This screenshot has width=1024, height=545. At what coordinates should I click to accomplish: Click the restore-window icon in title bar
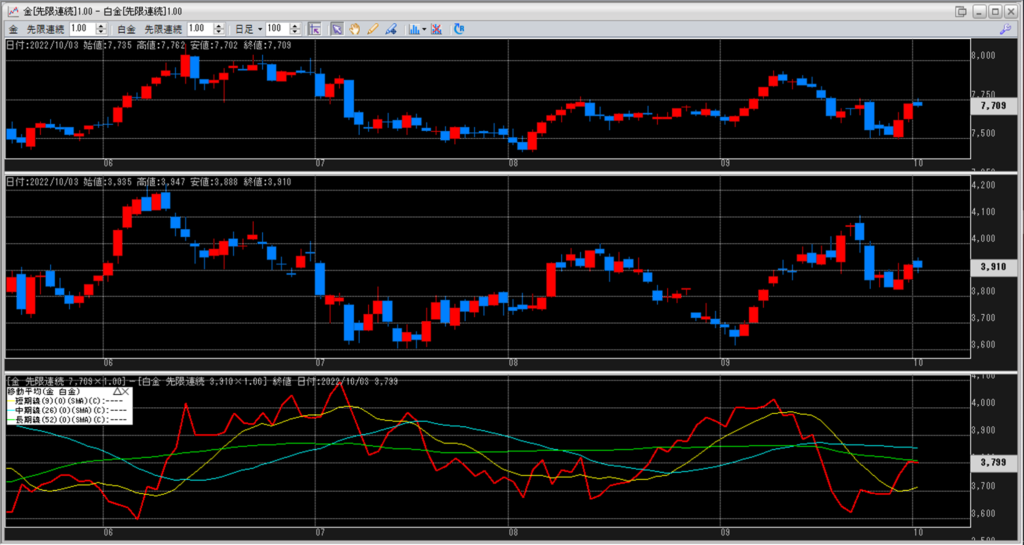pos(961,10)
